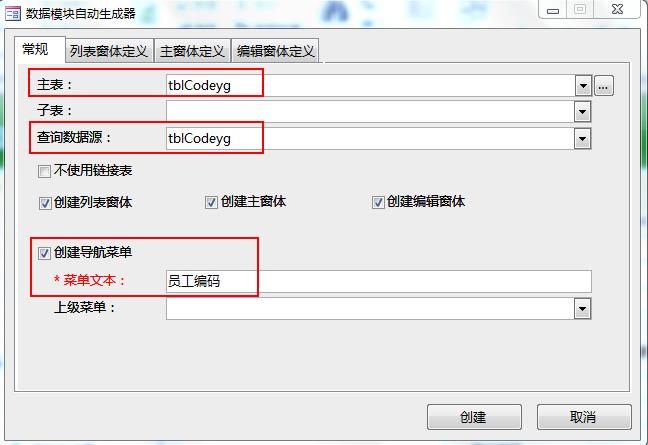
Task: Click the disabled maximize window button
Action: 580,10
